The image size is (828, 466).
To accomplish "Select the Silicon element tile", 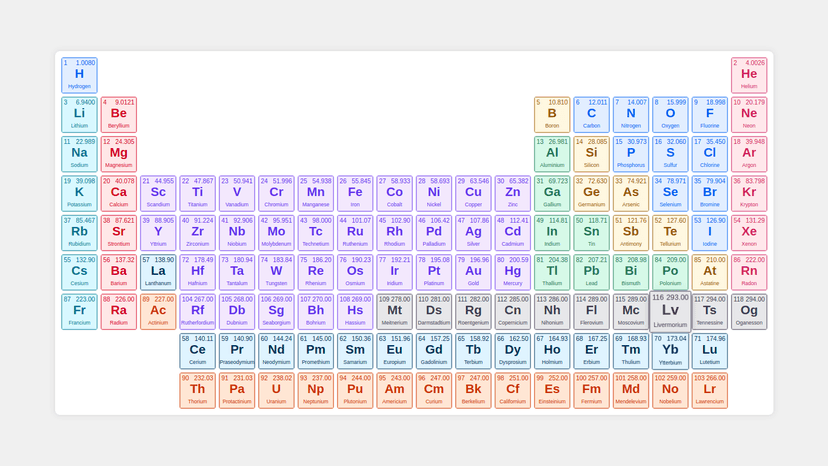I will (591, 153).
